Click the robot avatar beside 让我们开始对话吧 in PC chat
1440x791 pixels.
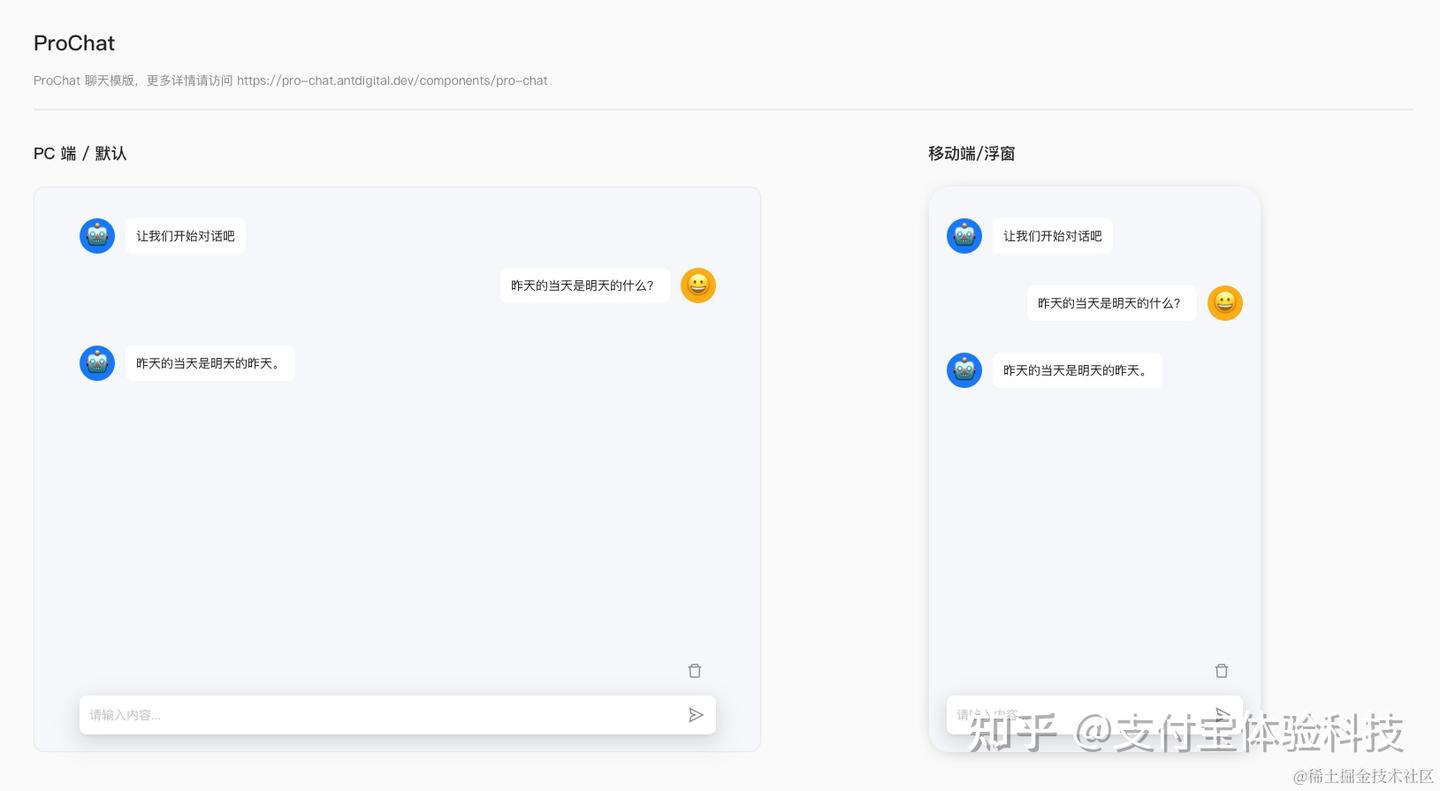pyautogui.click(x=97, y=235)
